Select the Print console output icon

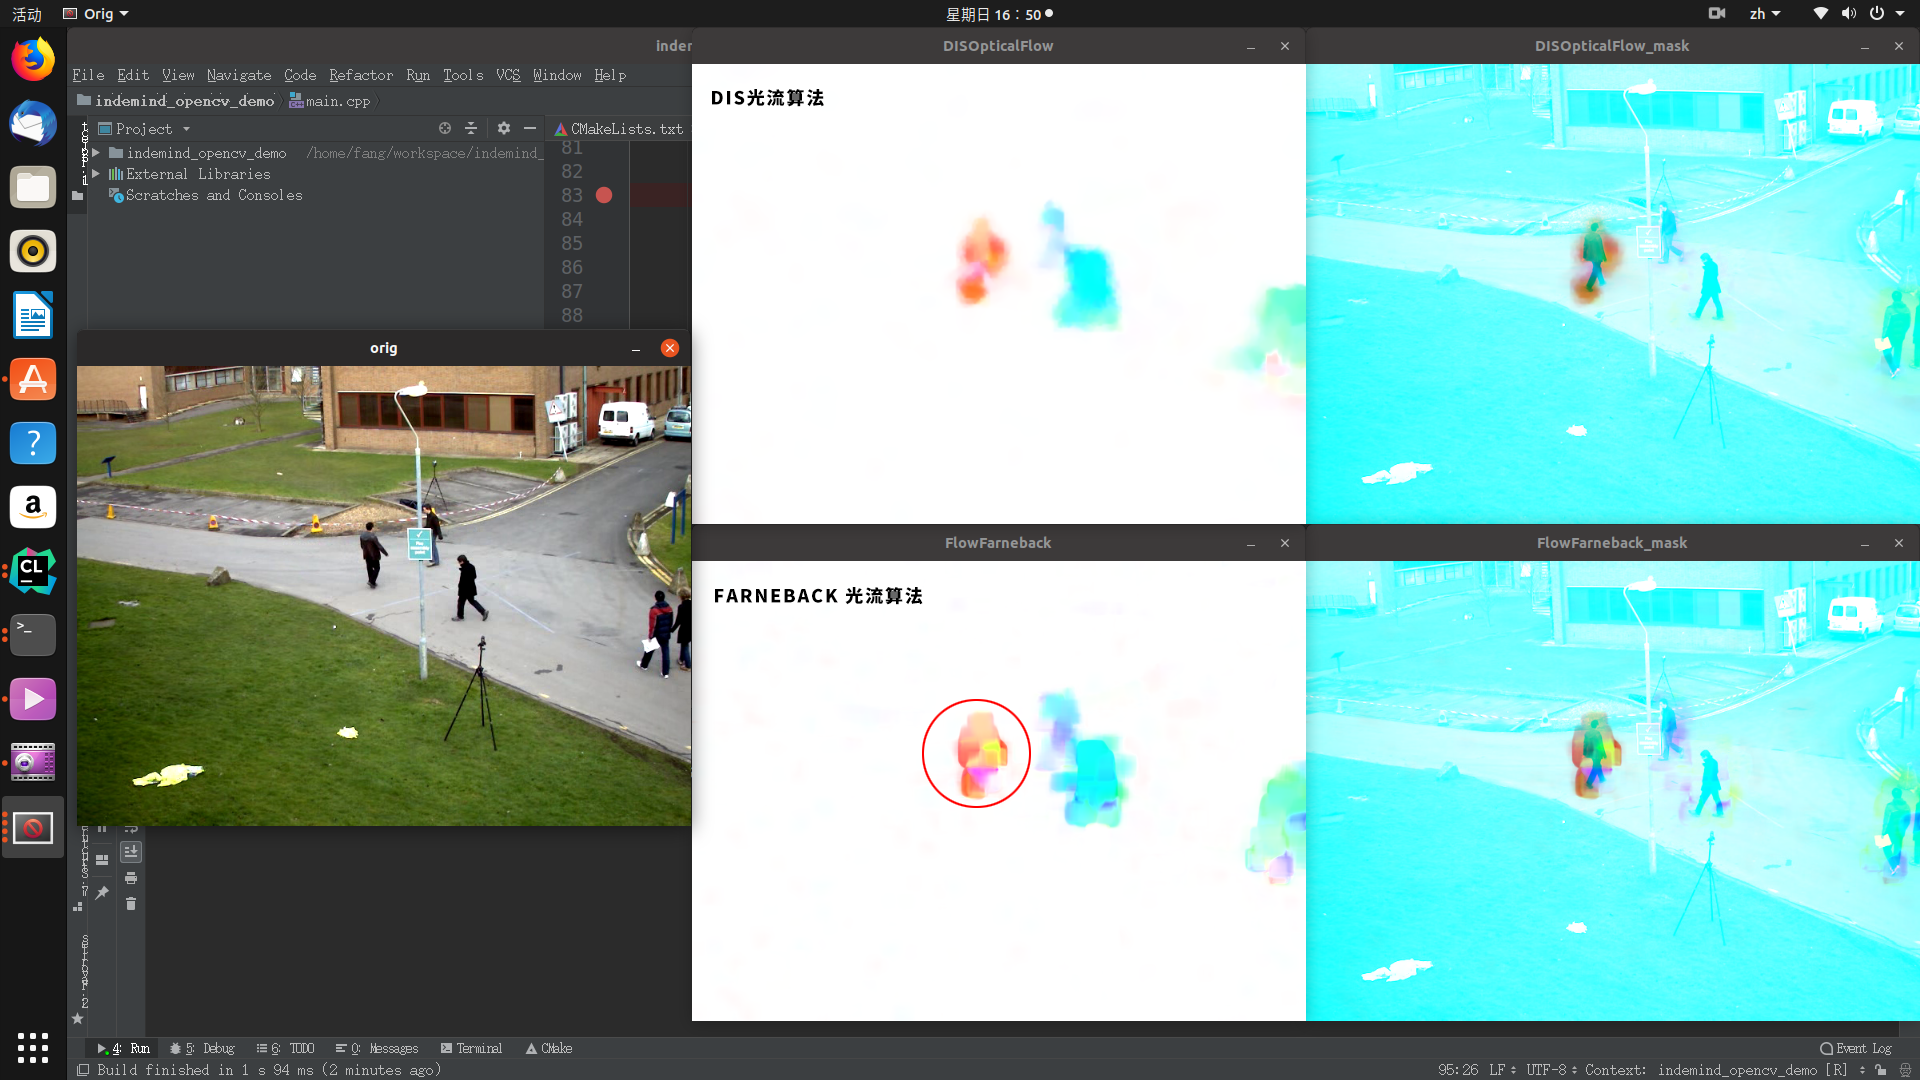click(x=131, y=878)
